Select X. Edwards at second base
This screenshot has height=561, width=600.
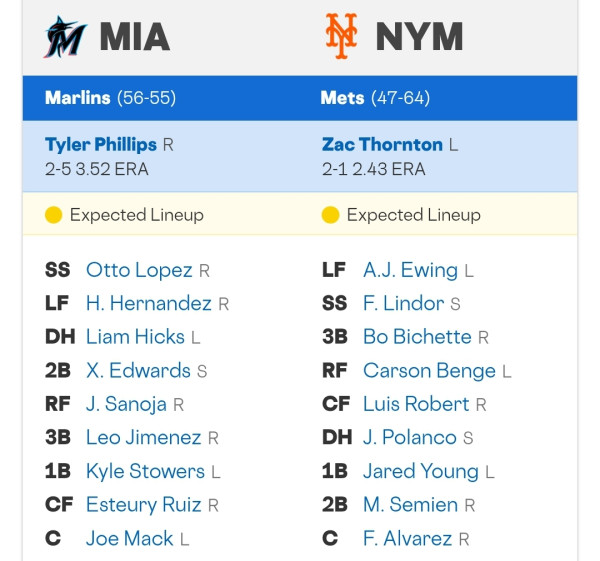pyautogui.click(x=139, y=370)
